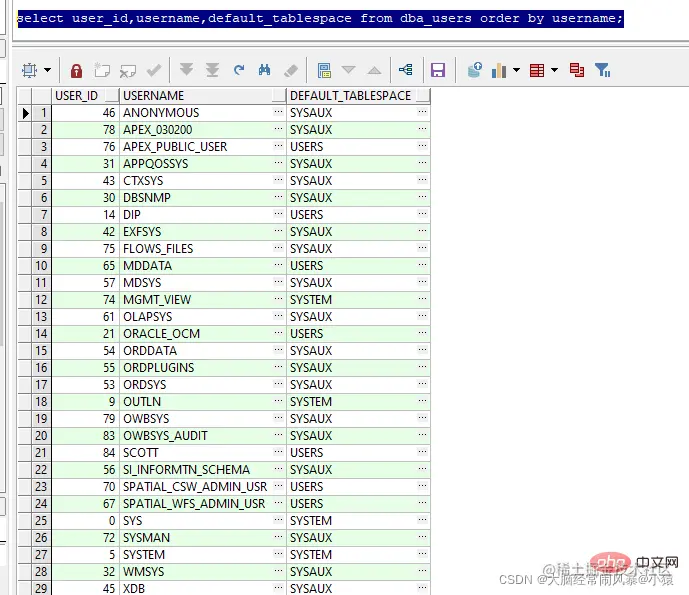
Task: Sort by USERNAME column header
Action: [x=203, y=96]
